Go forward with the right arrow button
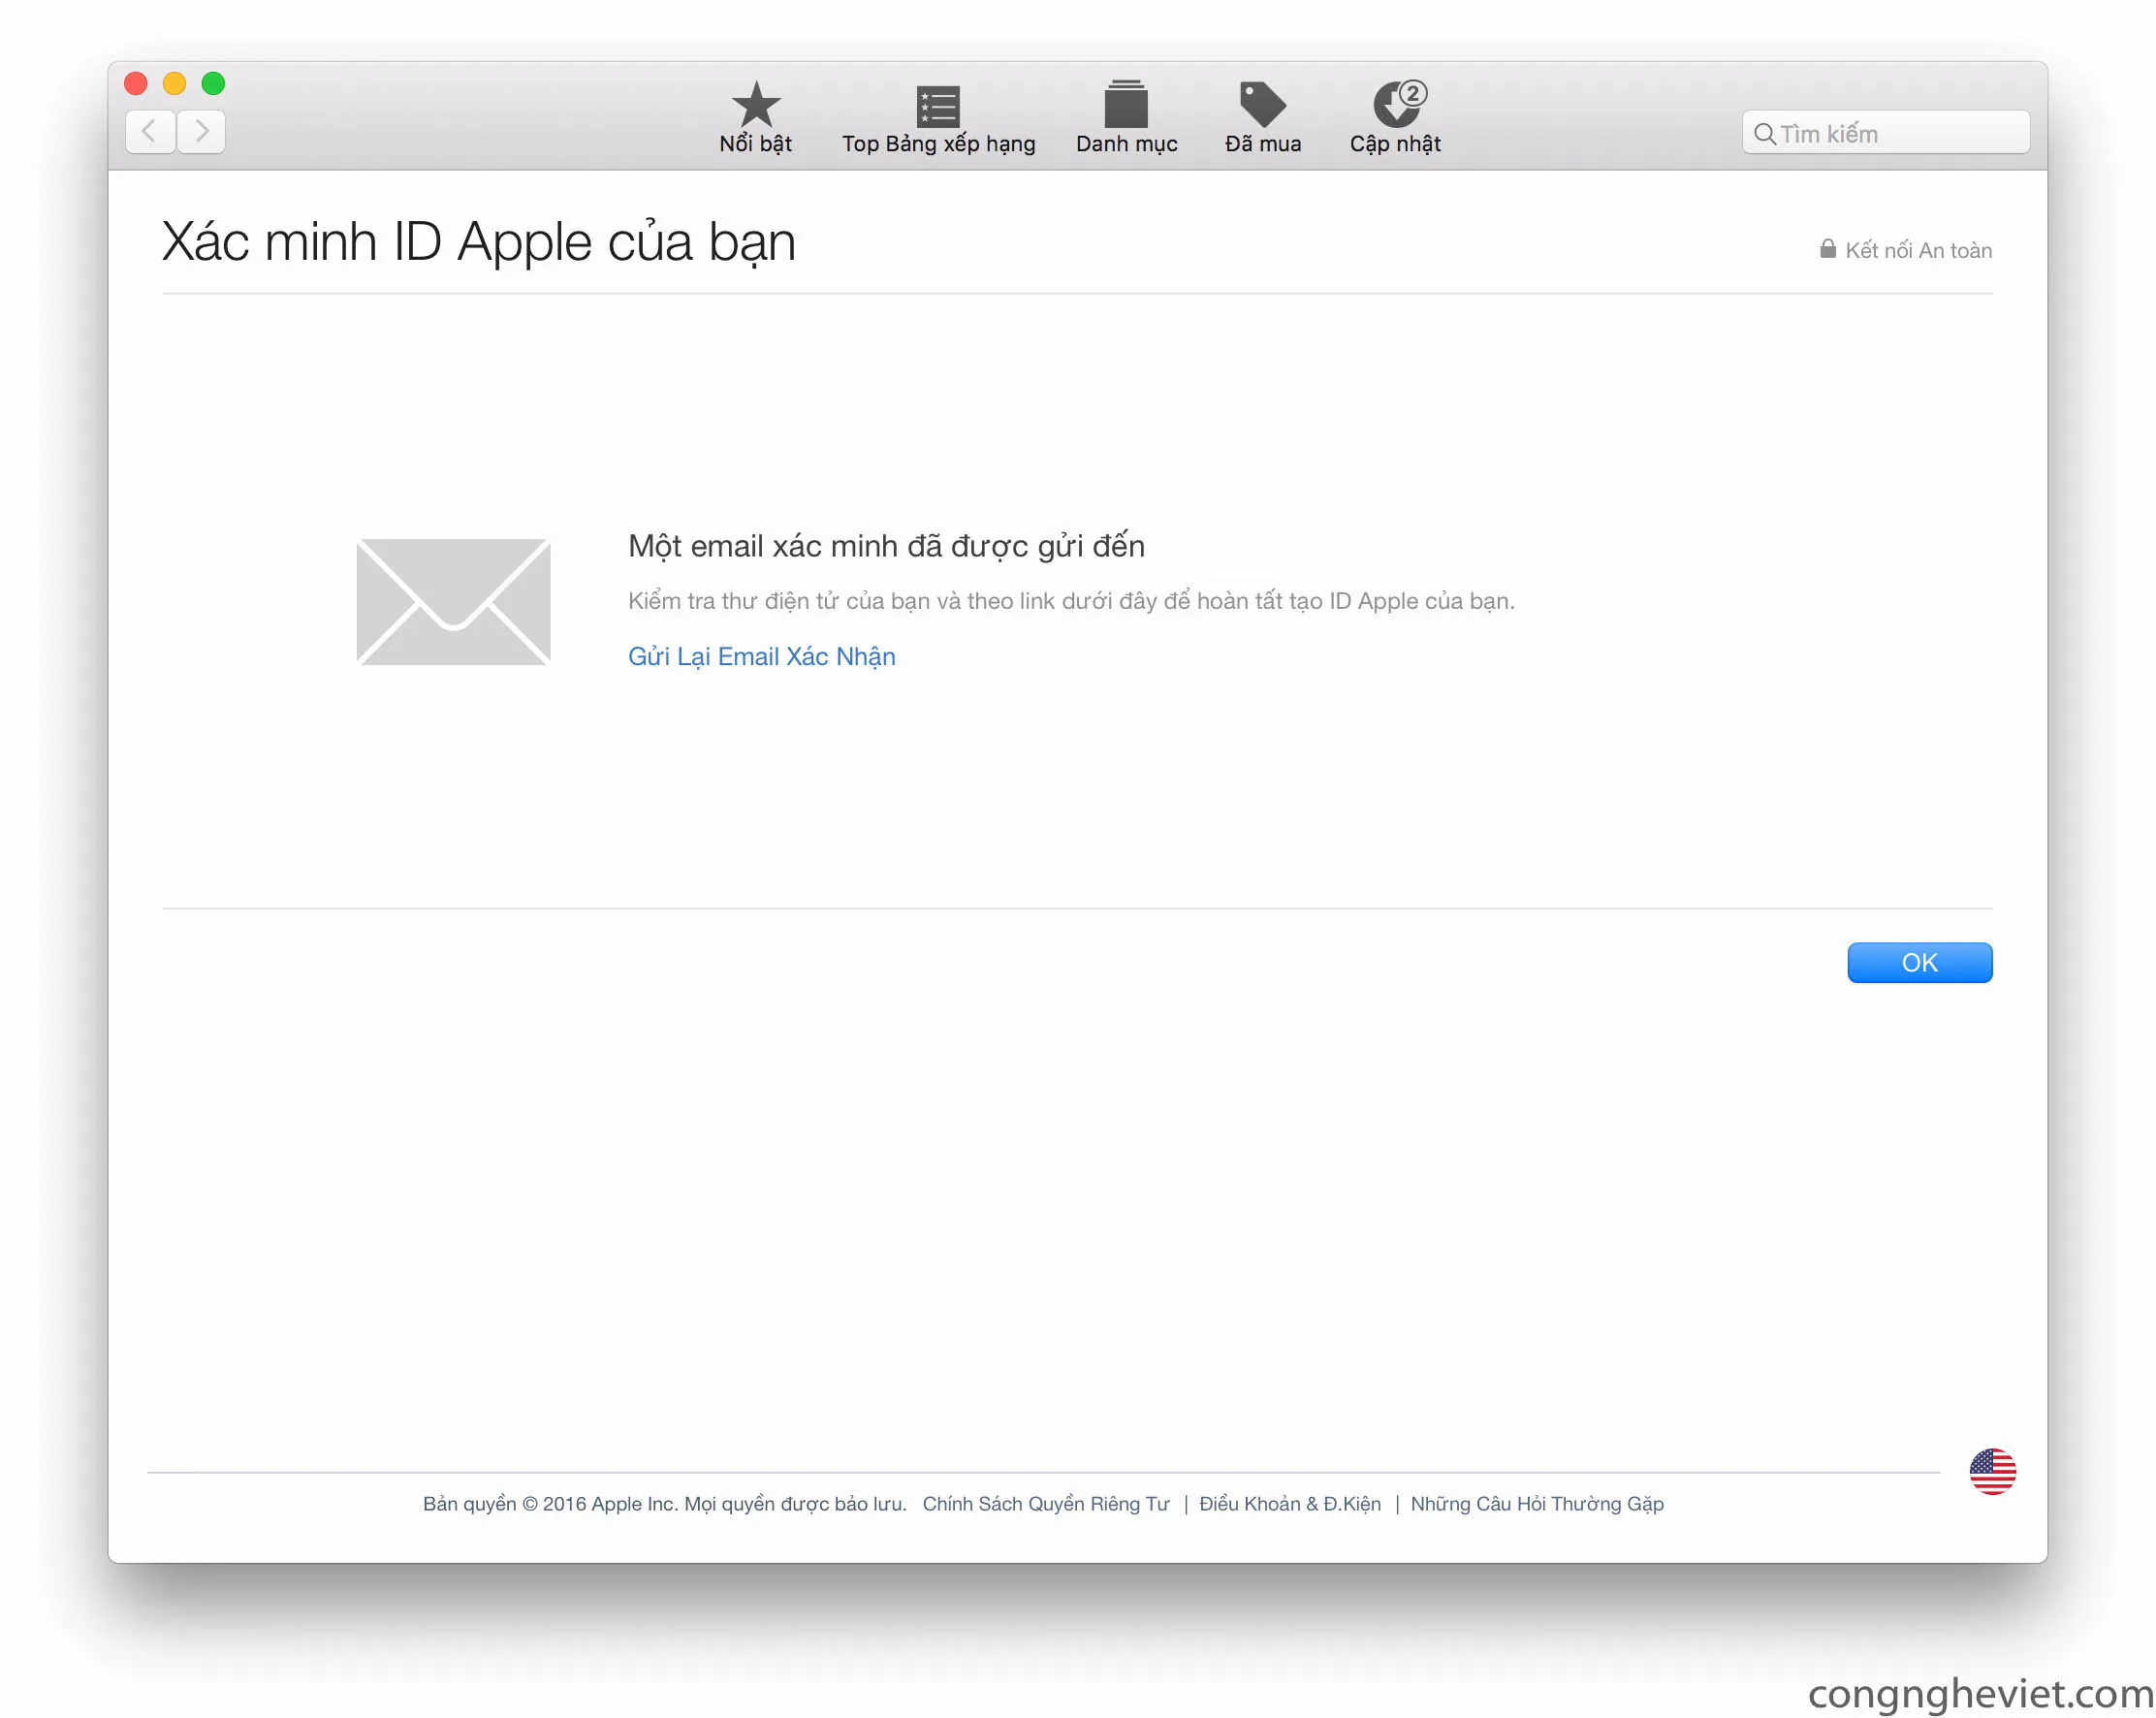 [201, 131]
